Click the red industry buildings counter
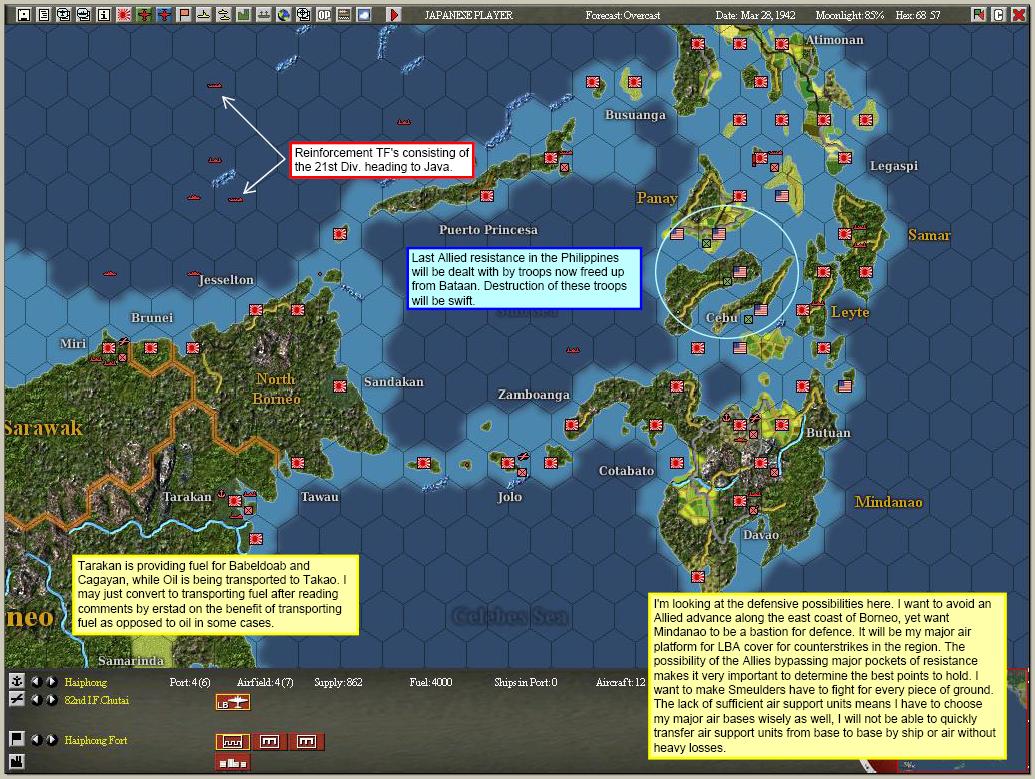Image resolution: width=1035 pixels, height=779 pixels. coord(233,763)
